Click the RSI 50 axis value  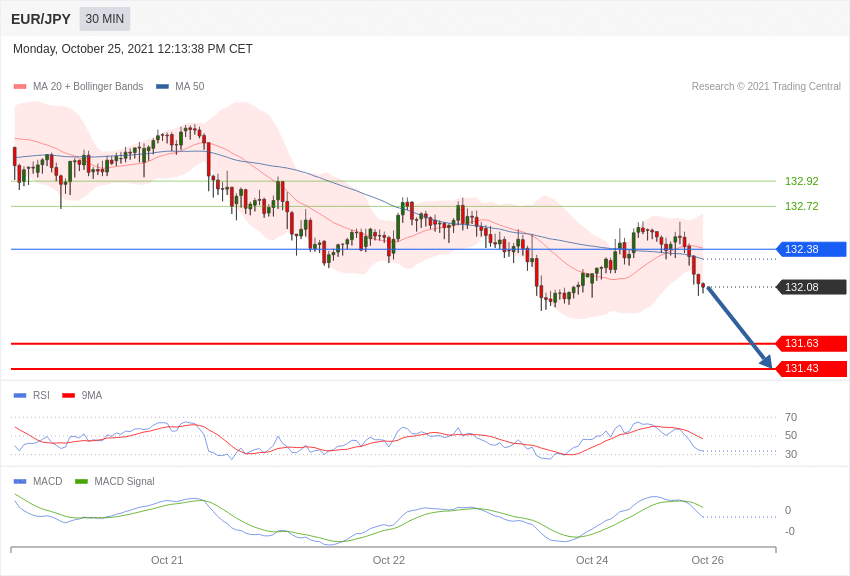(791, 436)
